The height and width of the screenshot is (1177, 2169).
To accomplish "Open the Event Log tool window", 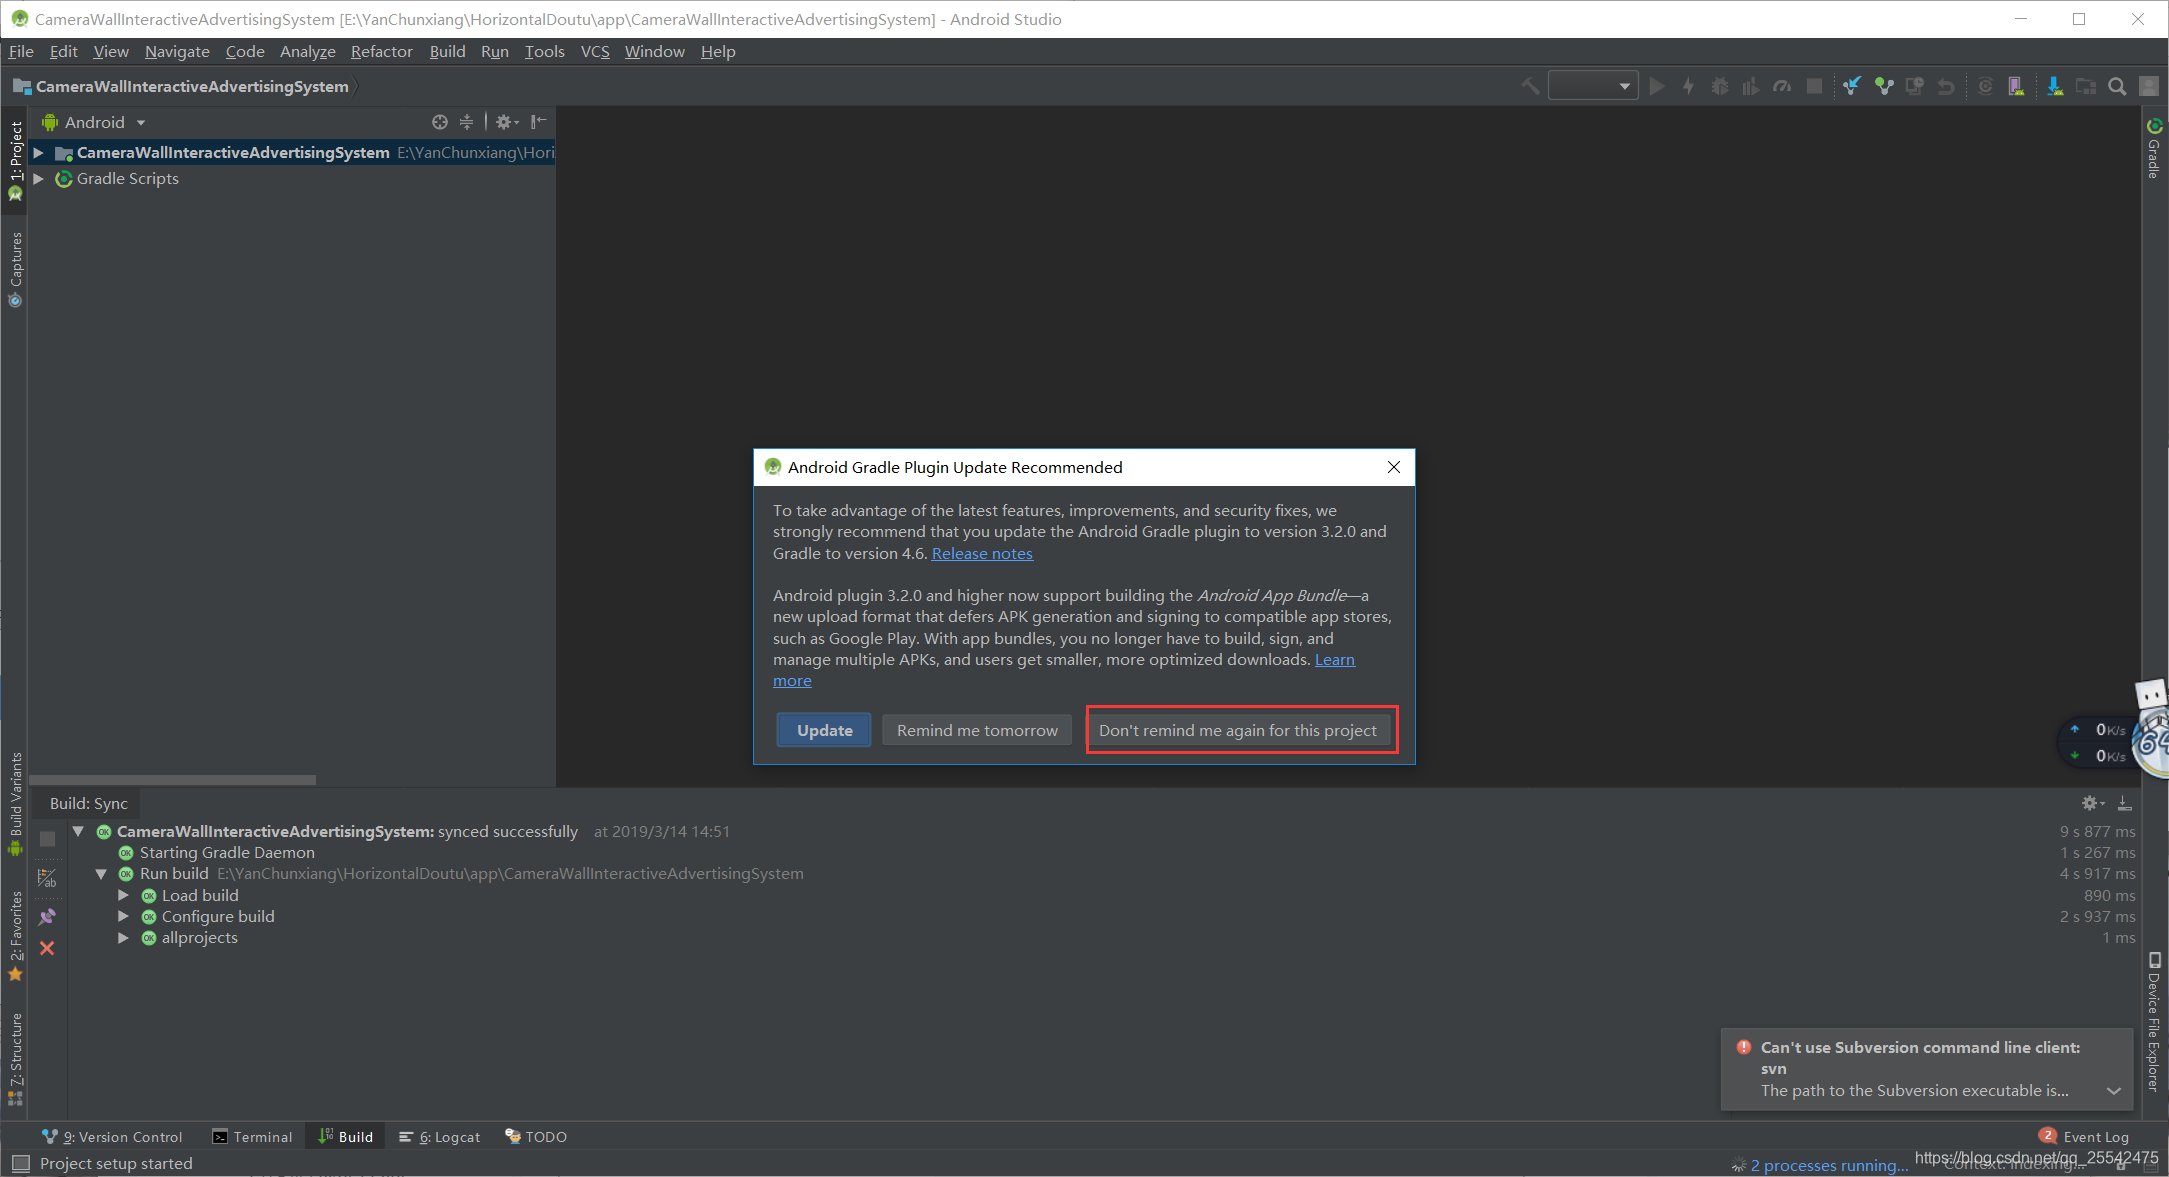I will coord(2084,1137).
